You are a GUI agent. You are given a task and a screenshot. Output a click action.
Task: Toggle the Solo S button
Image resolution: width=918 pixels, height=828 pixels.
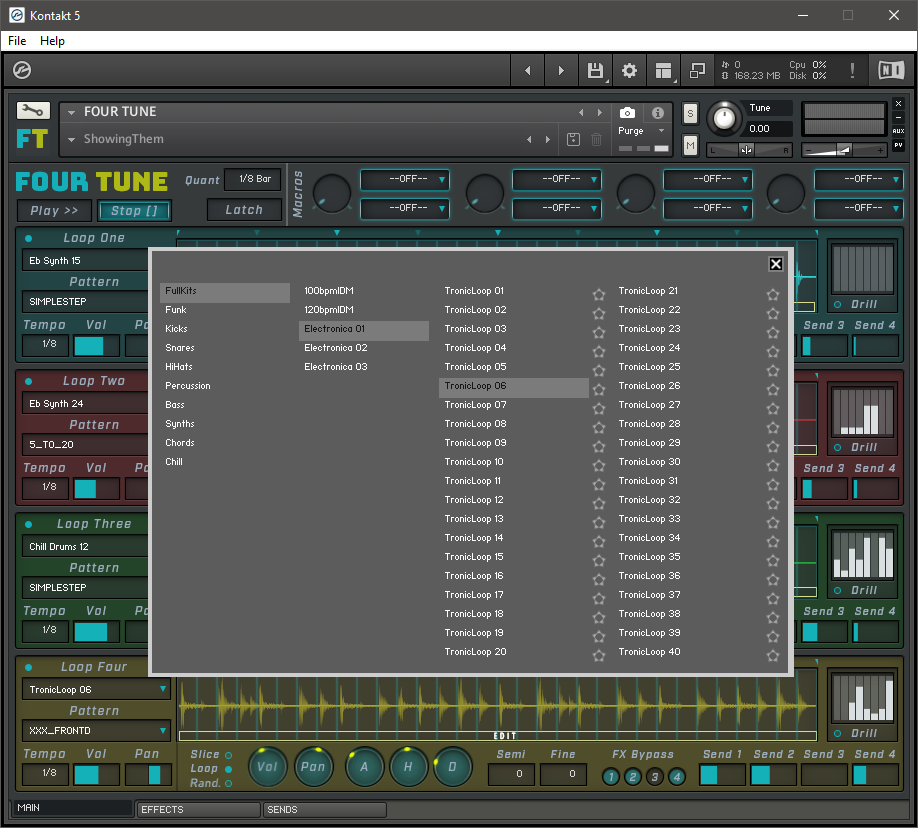tap(690, 114)
